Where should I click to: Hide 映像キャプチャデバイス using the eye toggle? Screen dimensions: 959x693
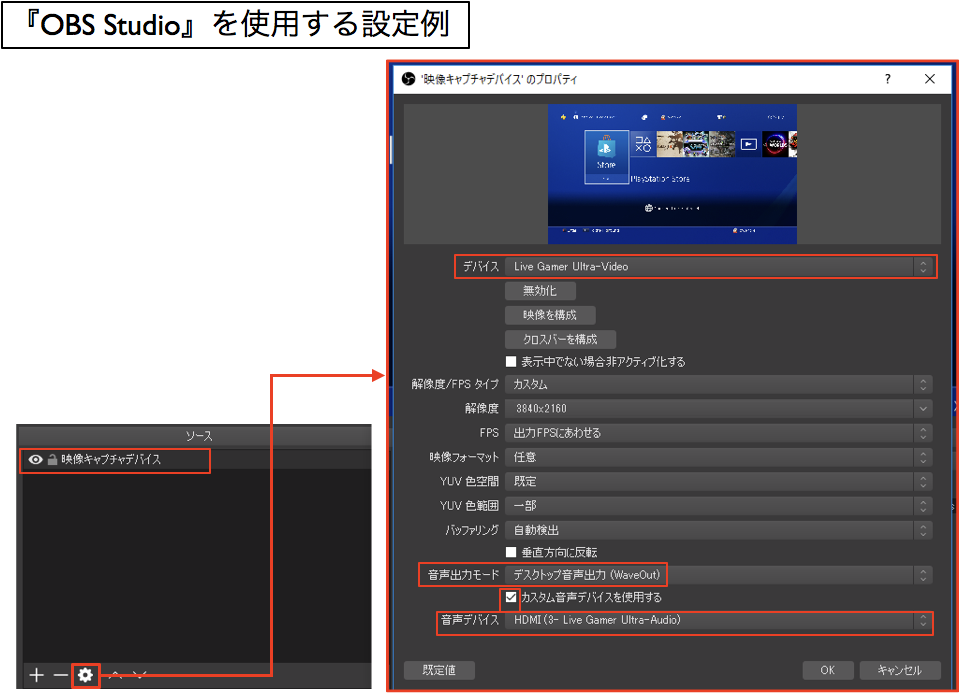[x=34, y=461]
